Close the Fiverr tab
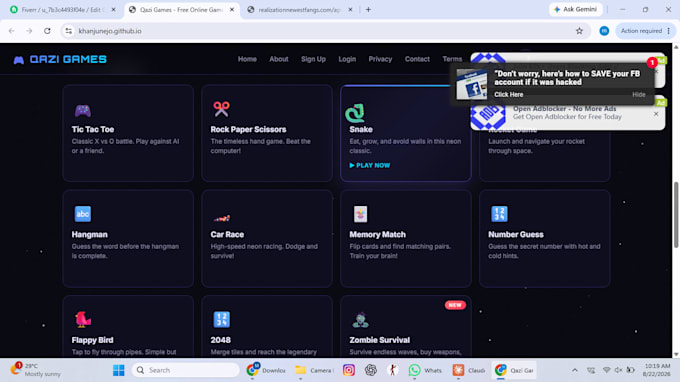 114,10
